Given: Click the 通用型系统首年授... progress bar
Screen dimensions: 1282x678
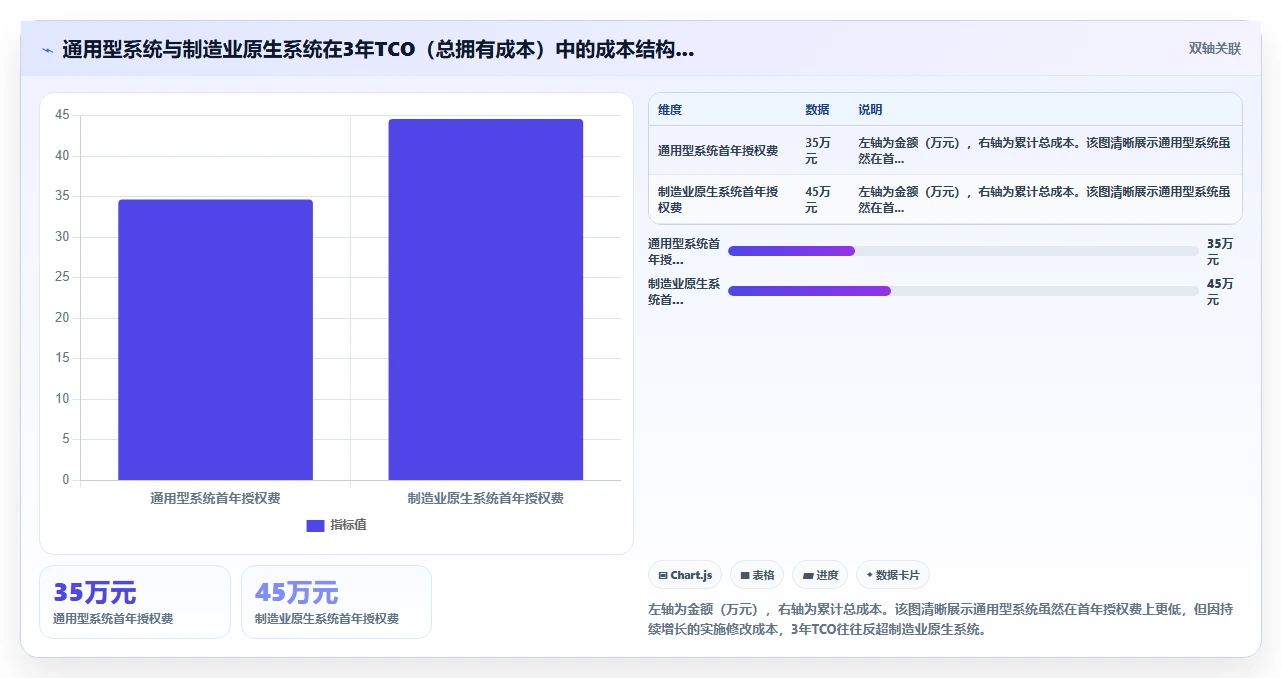Looking at the screenshot, I should tap(963, 251).
